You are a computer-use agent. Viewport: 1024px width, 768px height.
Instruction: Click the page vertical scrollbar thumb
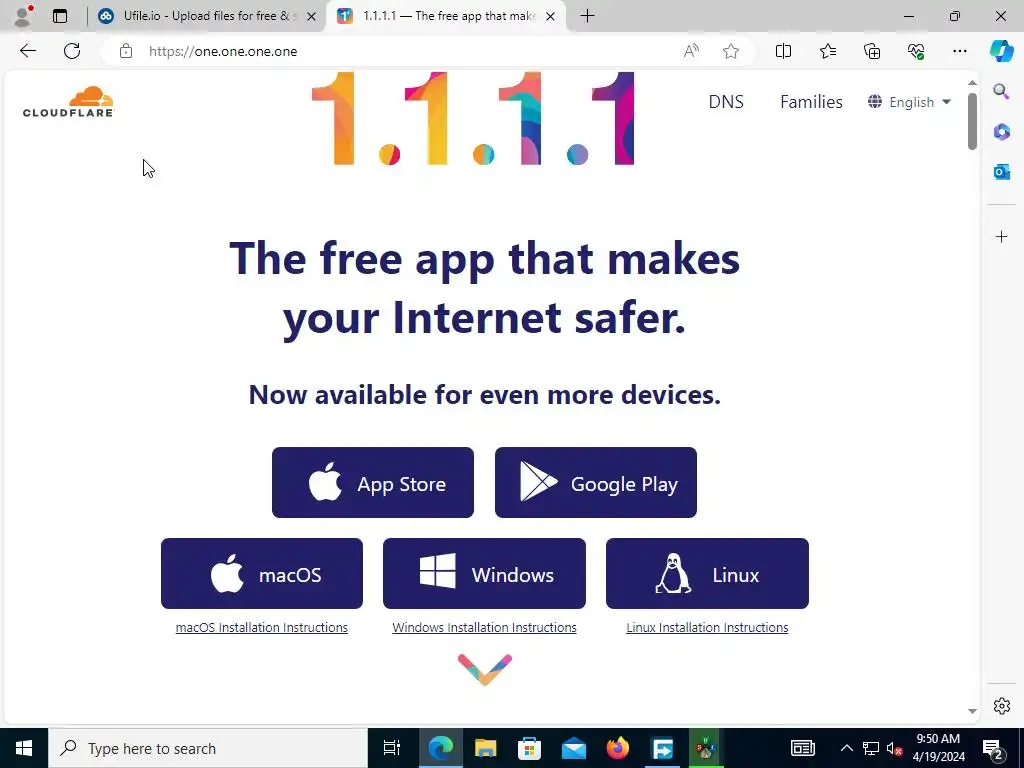click(x=972, y=121)
